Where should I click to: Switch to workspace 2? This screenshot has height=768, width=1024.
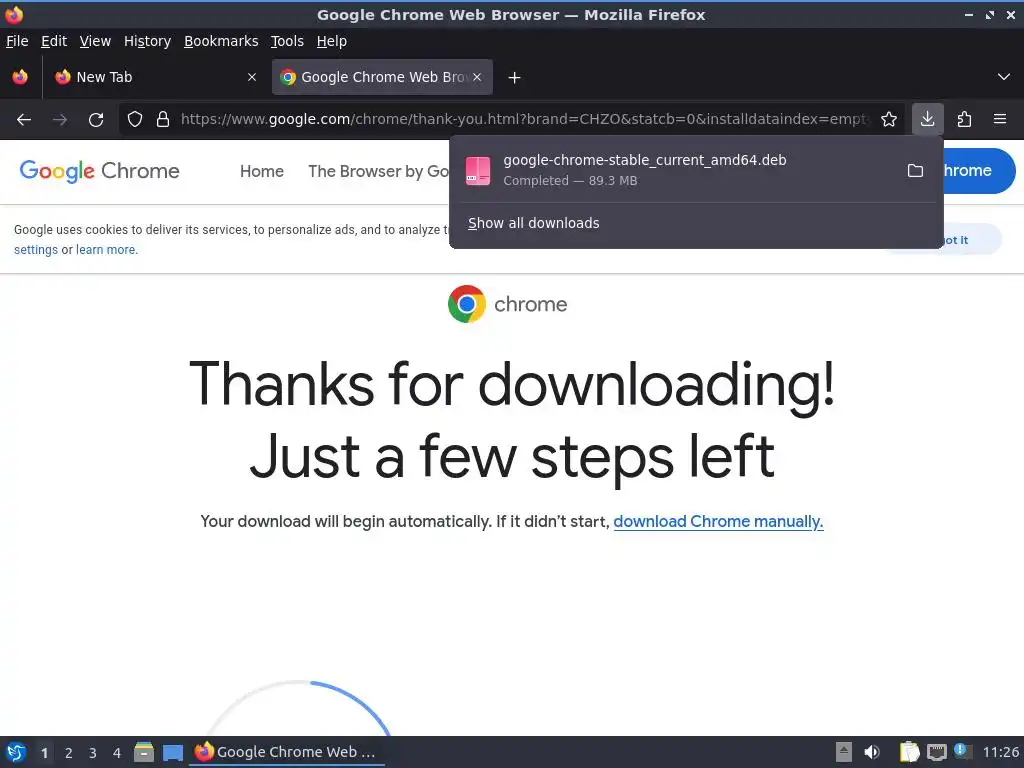[69, 753]
